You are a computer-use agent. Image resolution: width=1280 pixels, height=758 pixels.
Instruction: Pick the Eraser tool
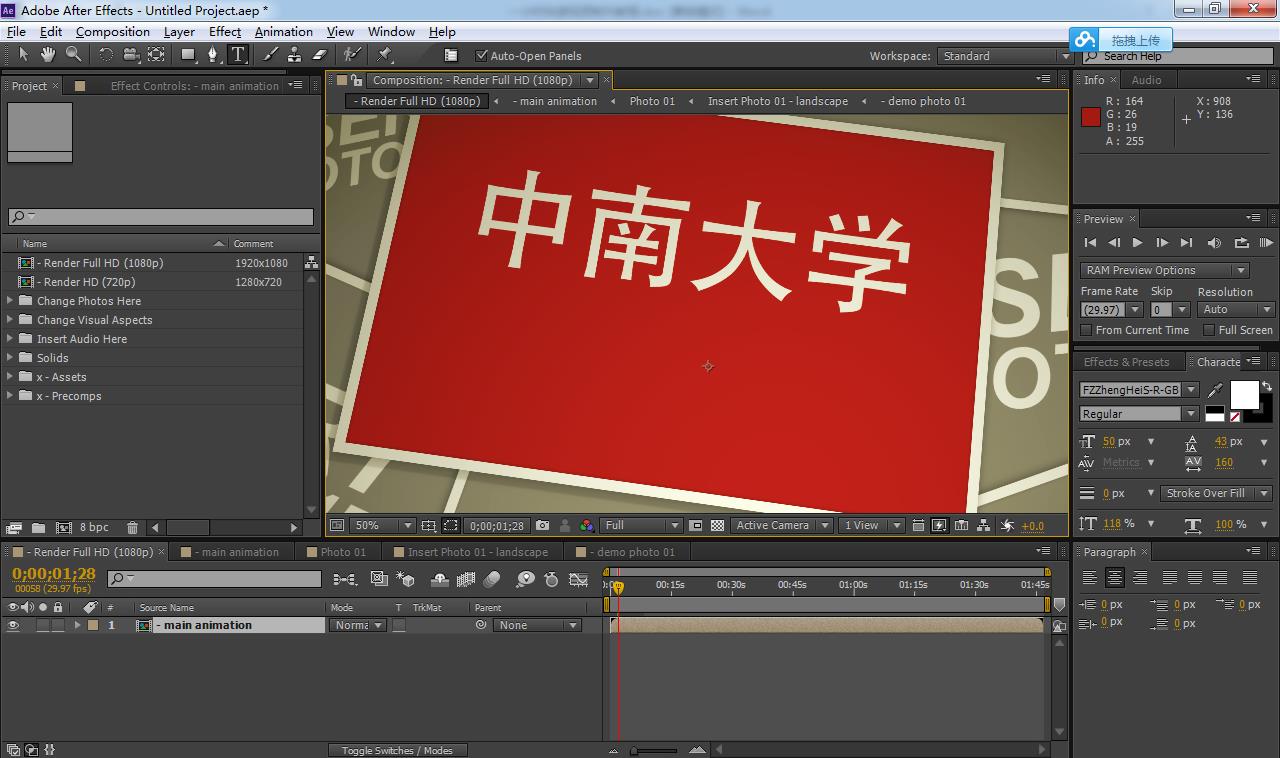320,55
